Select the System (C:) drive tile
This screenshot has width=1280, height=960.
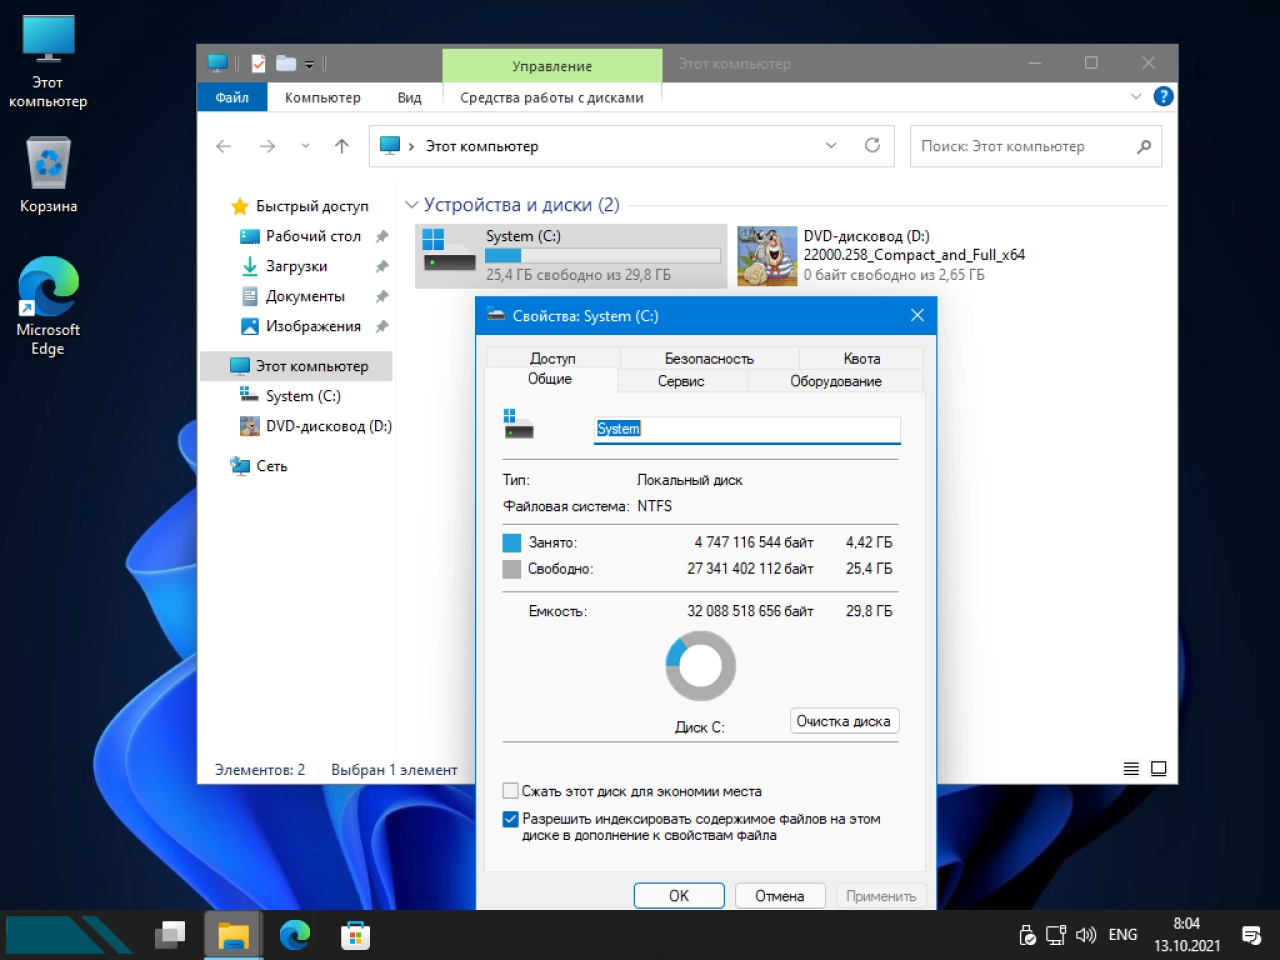click(571, 256)
